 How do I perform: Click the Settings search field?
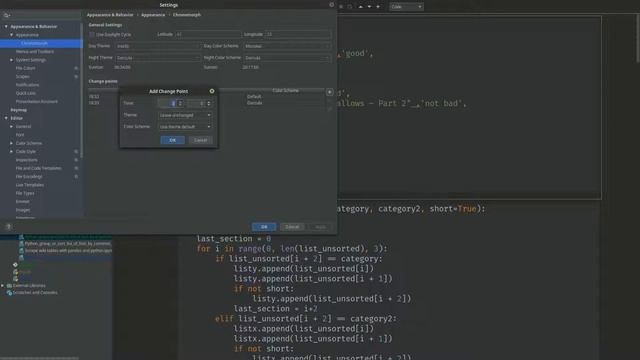pos(41,15)
